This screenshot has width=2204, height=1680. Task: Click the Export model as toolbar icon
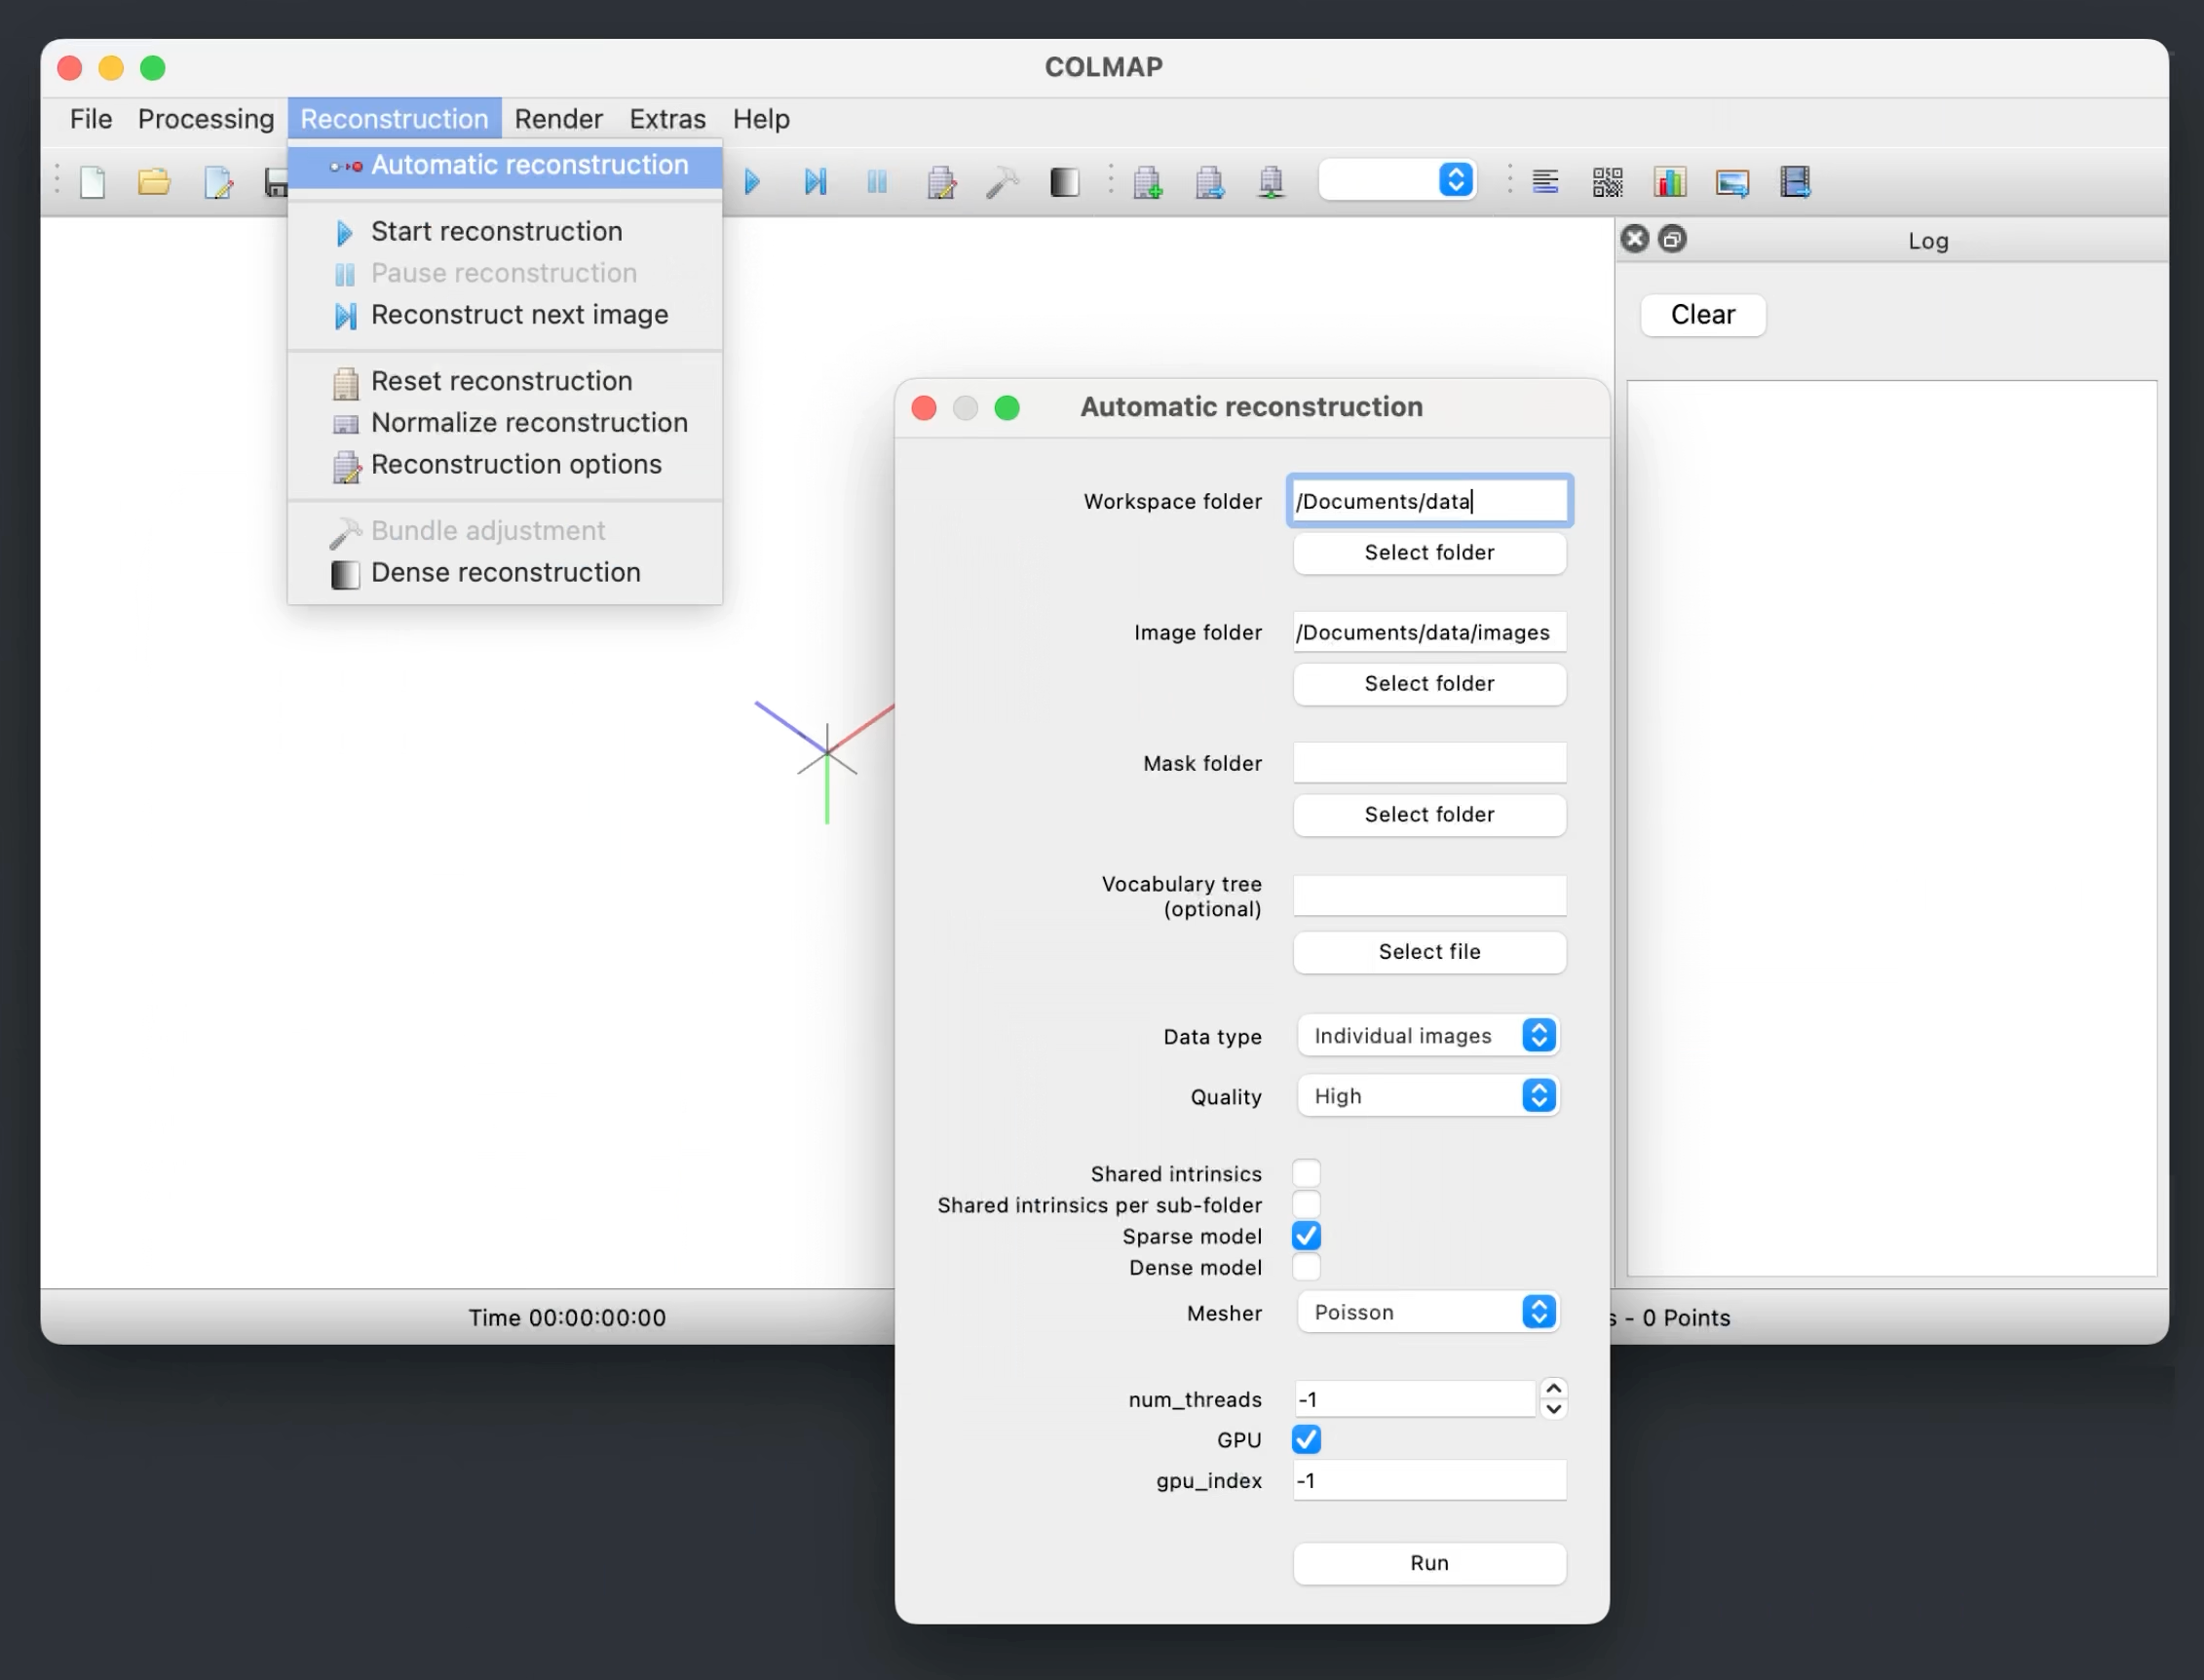1271,182
